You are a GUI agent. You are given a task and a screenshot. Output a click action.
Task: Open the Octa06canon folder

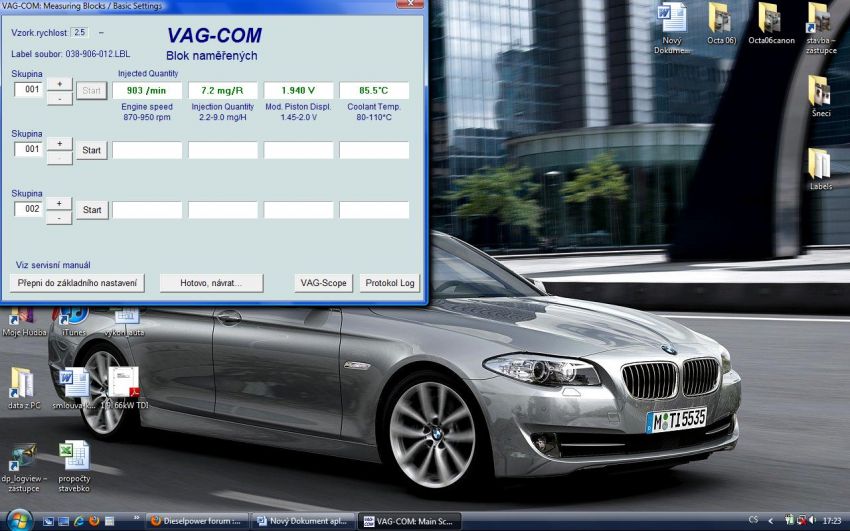[x=770, y=19]
